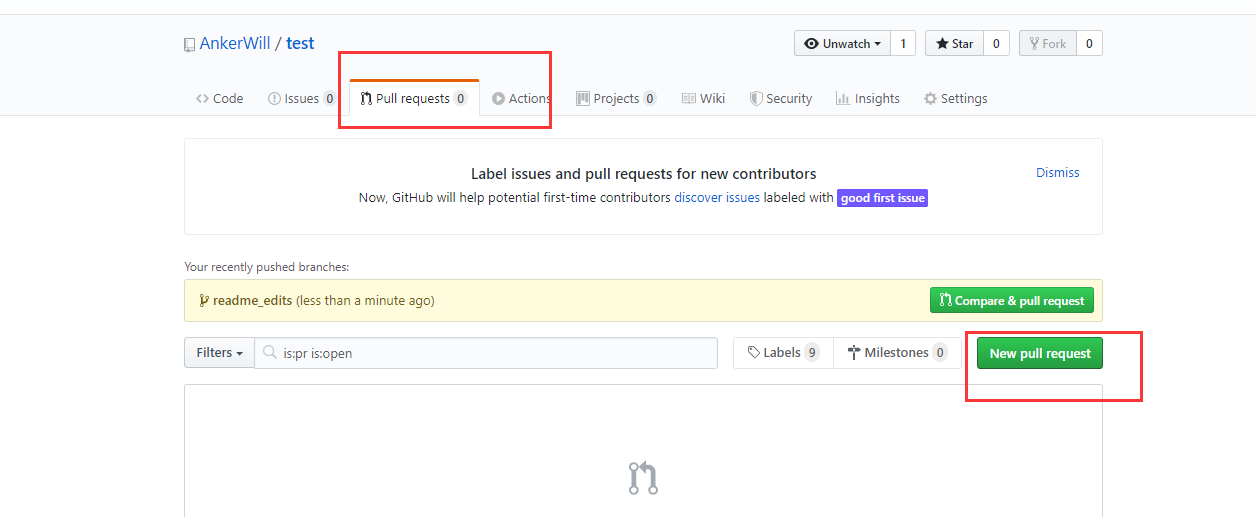Screen dimensions: 1256x517
Task: Click the repository book icon beside AnkerWill
Action: tap(189, 45)
